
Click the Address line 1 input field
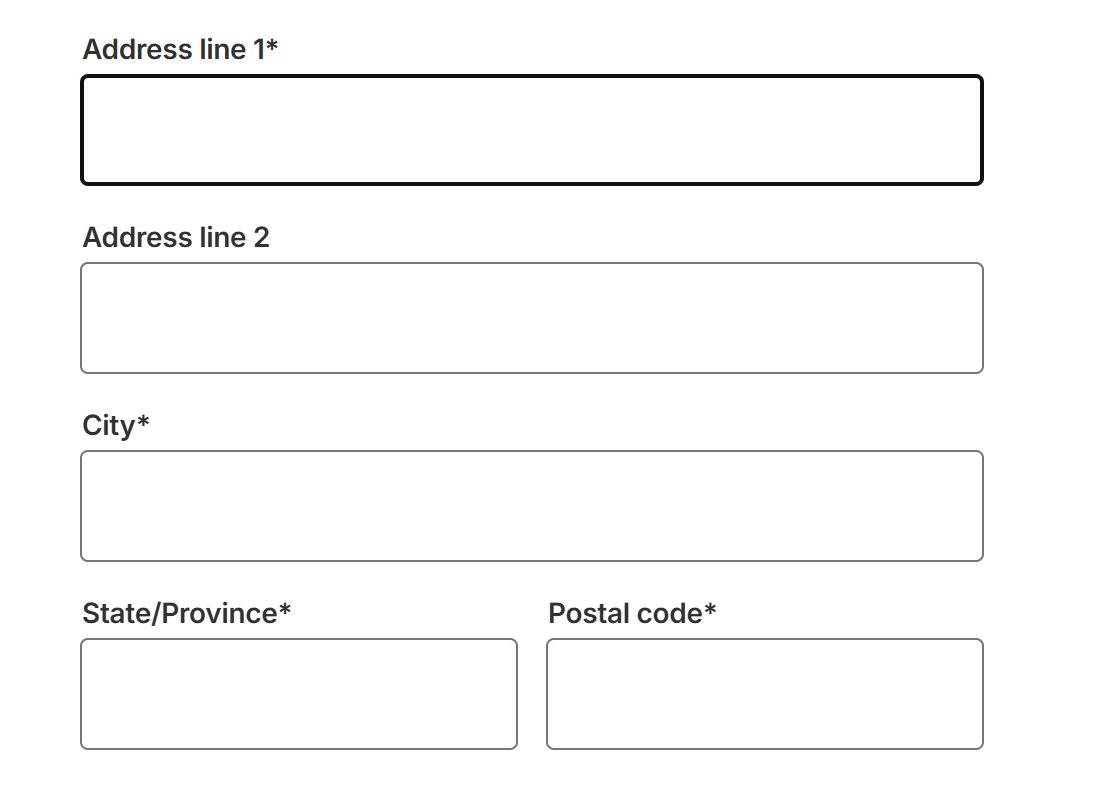pos(531,130)
